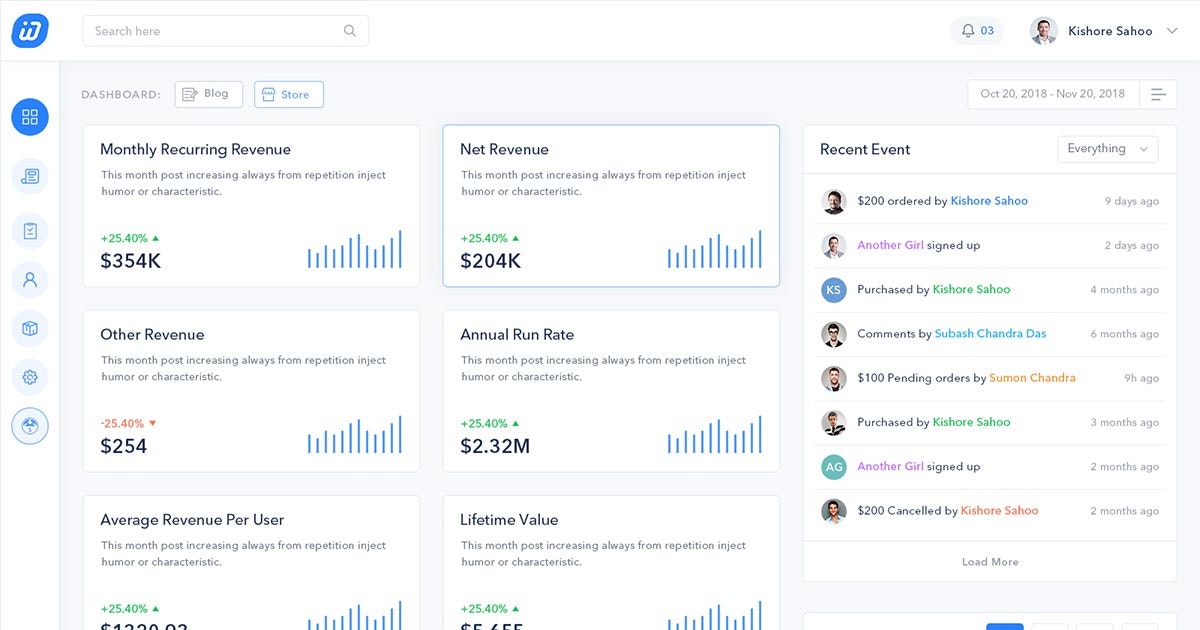Open the Everything filter dropdown
This screenshot has height=630, width=1200.
(x=1108, y=149)
